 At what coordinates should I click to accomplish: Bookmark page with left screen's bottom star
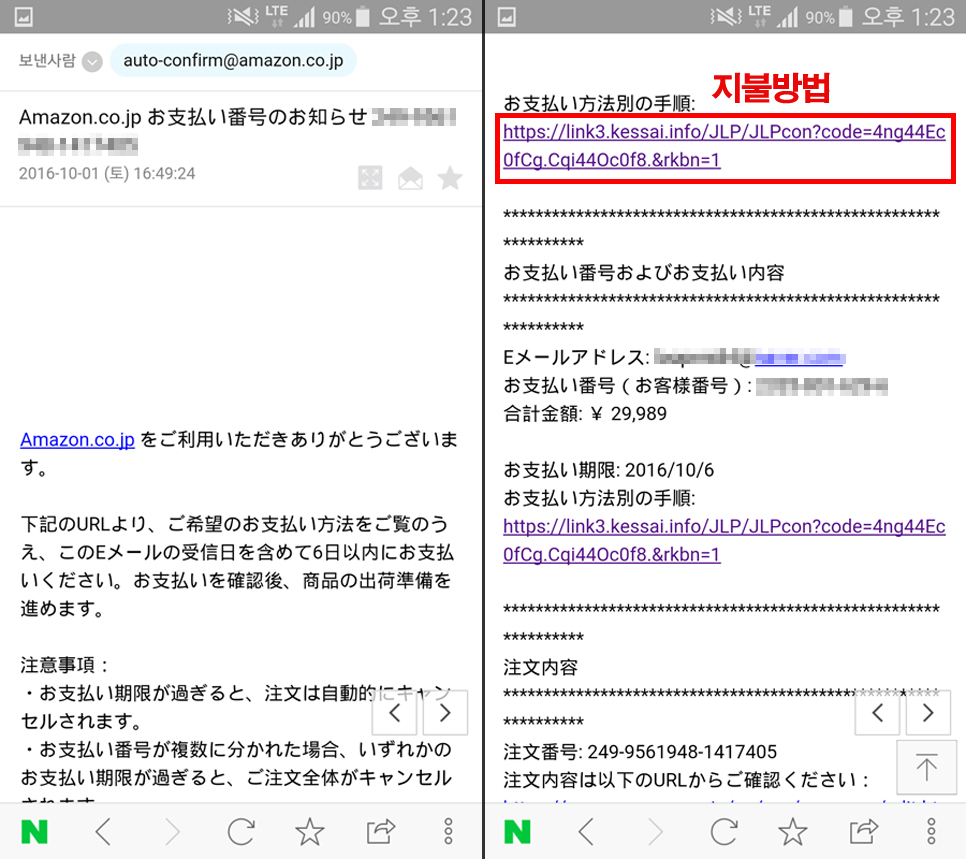click(310, 832)
